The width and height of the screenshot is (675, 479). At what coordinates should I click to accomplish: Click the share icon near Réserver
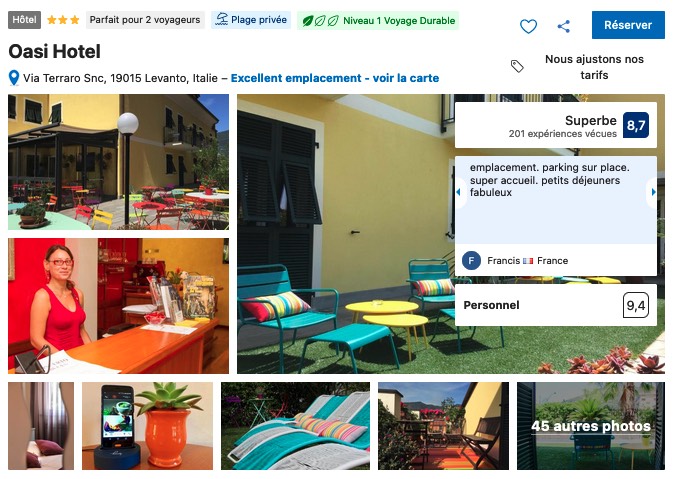pos(564,26)
